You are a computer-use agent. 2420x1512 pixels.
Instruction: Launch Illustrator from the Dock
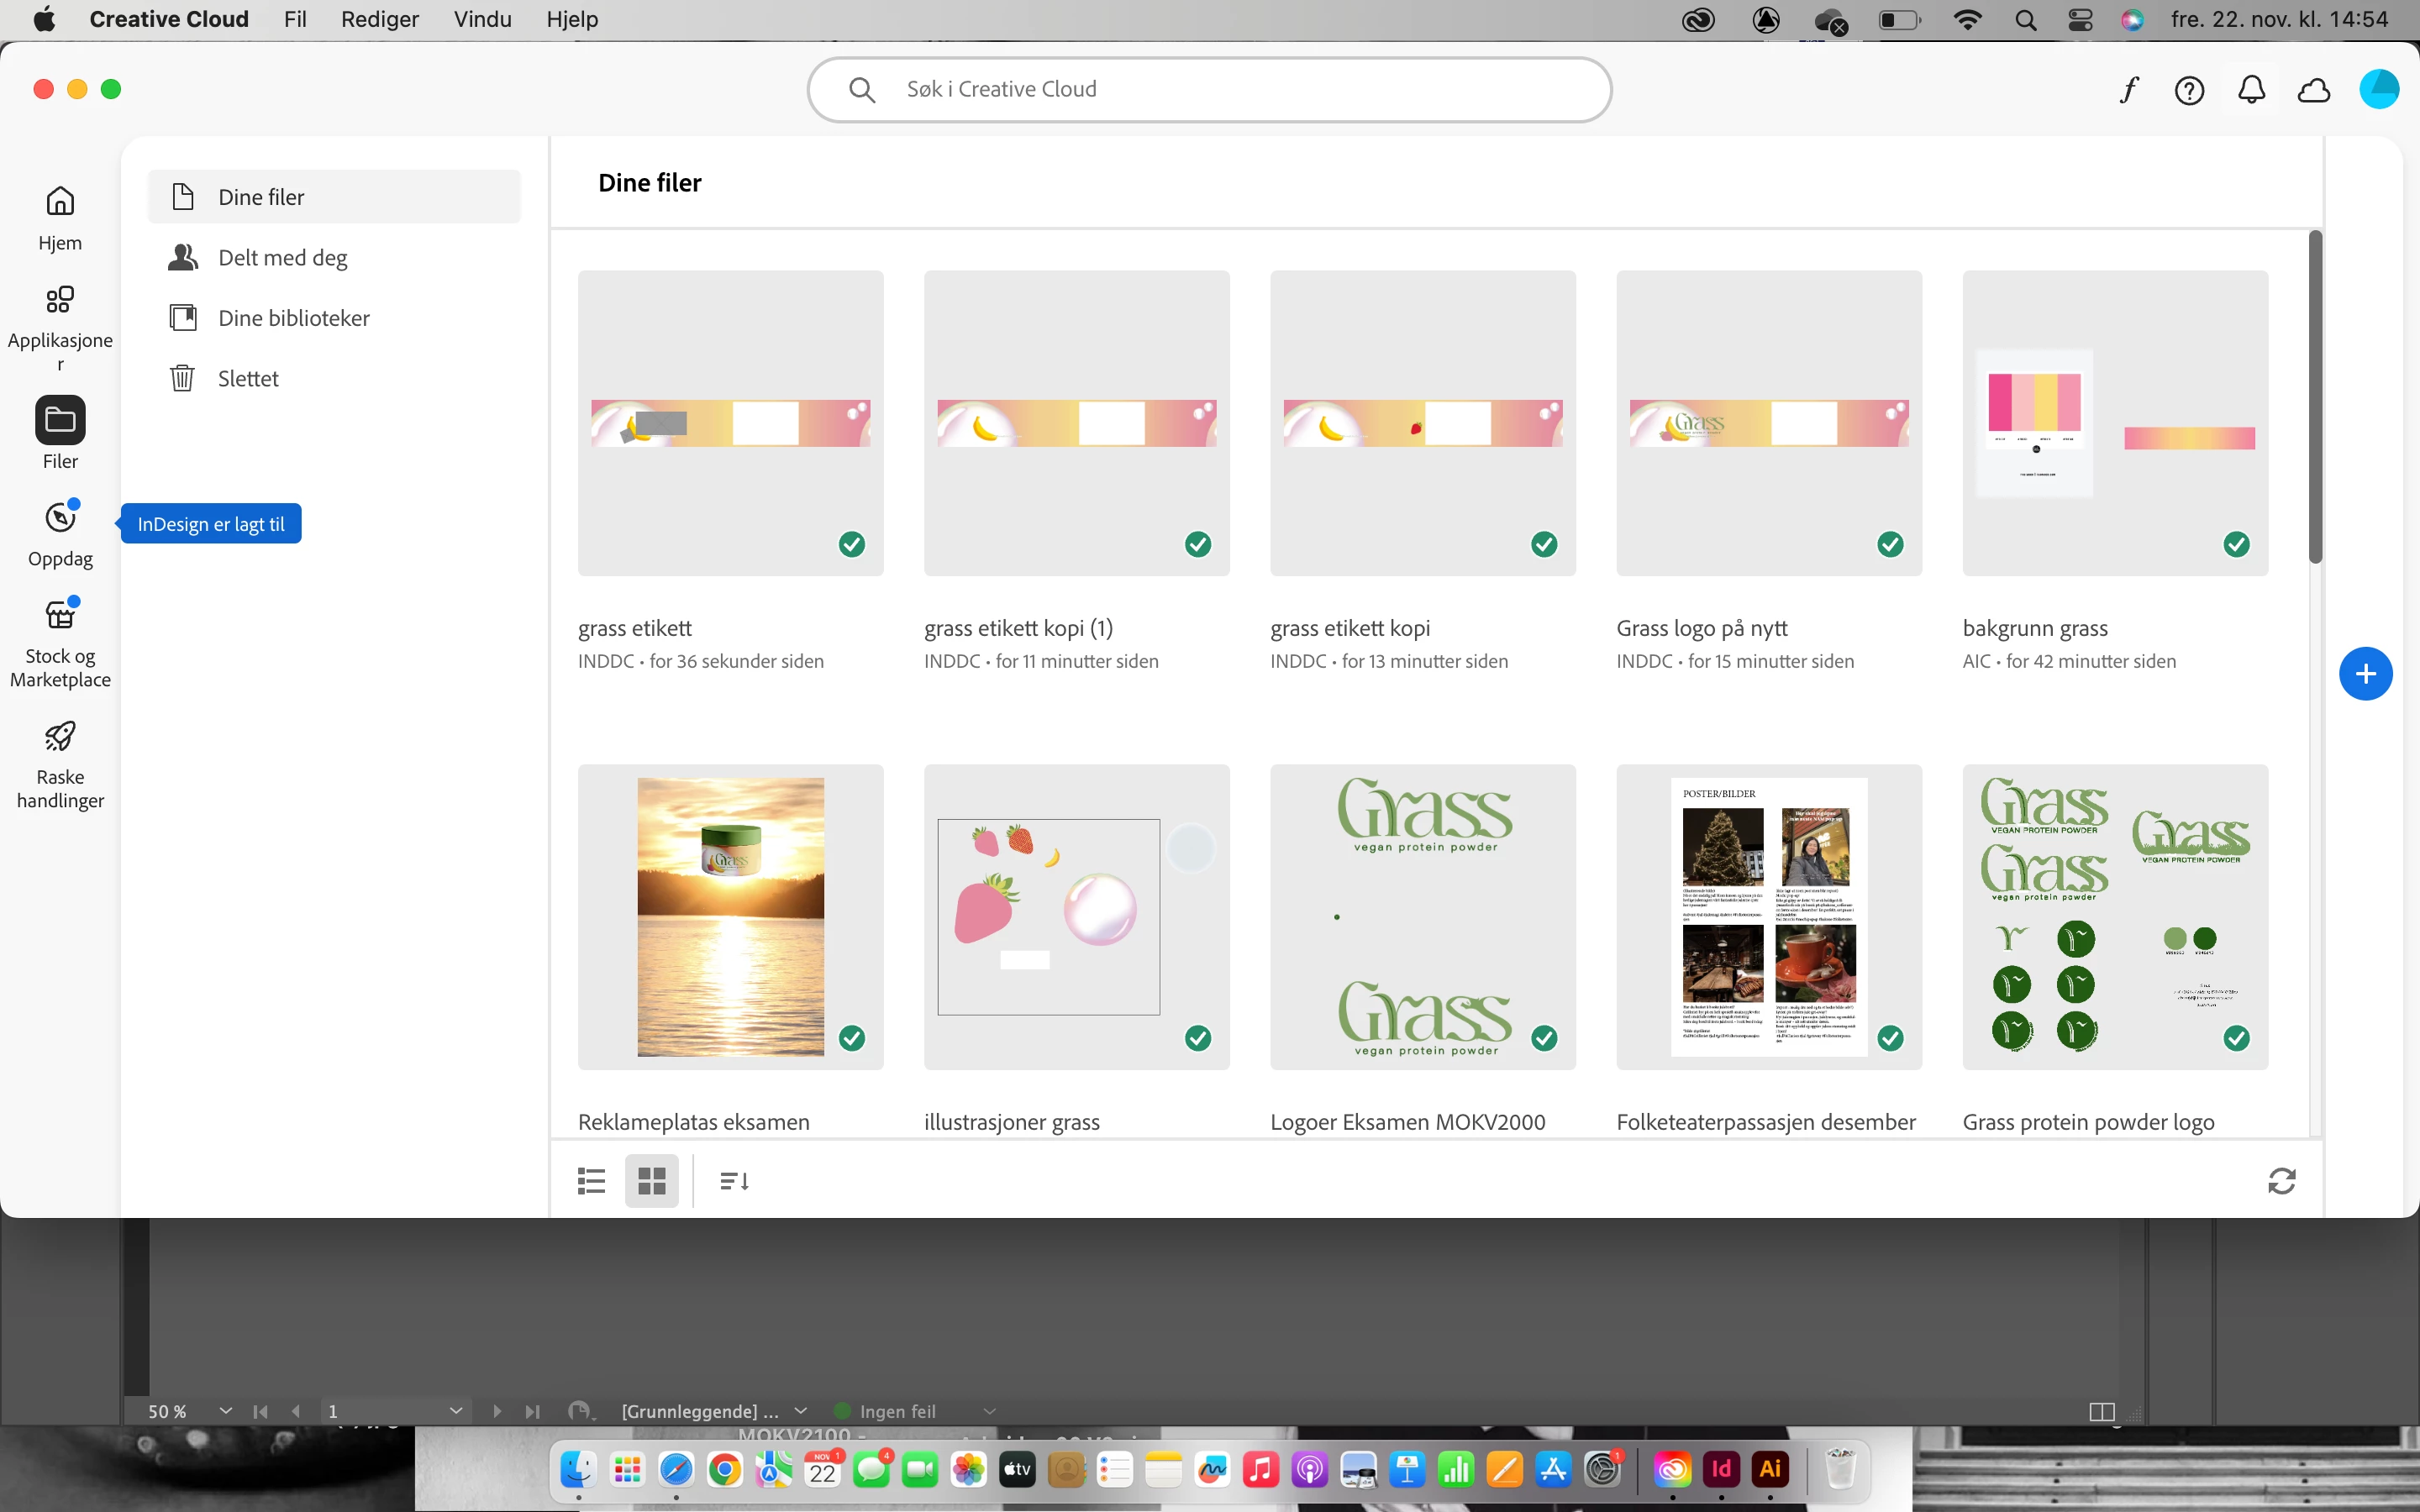[x=1771, y=1469]
